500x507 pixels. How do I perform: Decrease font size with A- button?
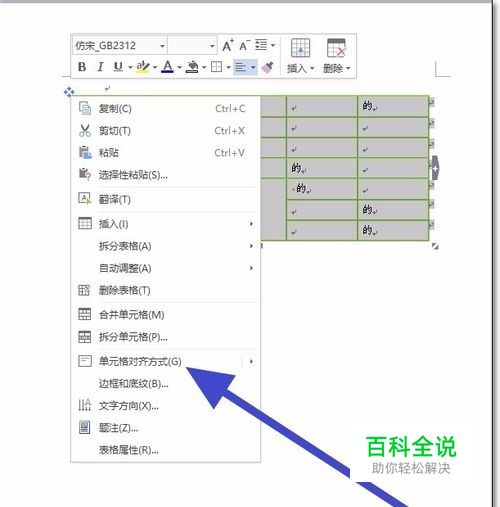click(244, 45)
